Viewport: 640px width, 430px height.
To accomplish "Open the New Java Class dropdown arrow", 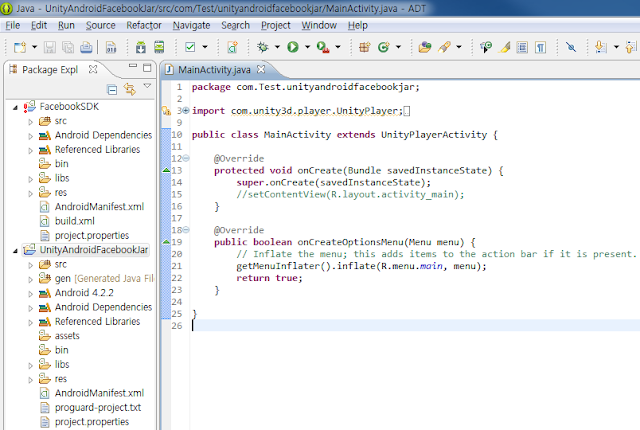I will click(x=398, y=47).
